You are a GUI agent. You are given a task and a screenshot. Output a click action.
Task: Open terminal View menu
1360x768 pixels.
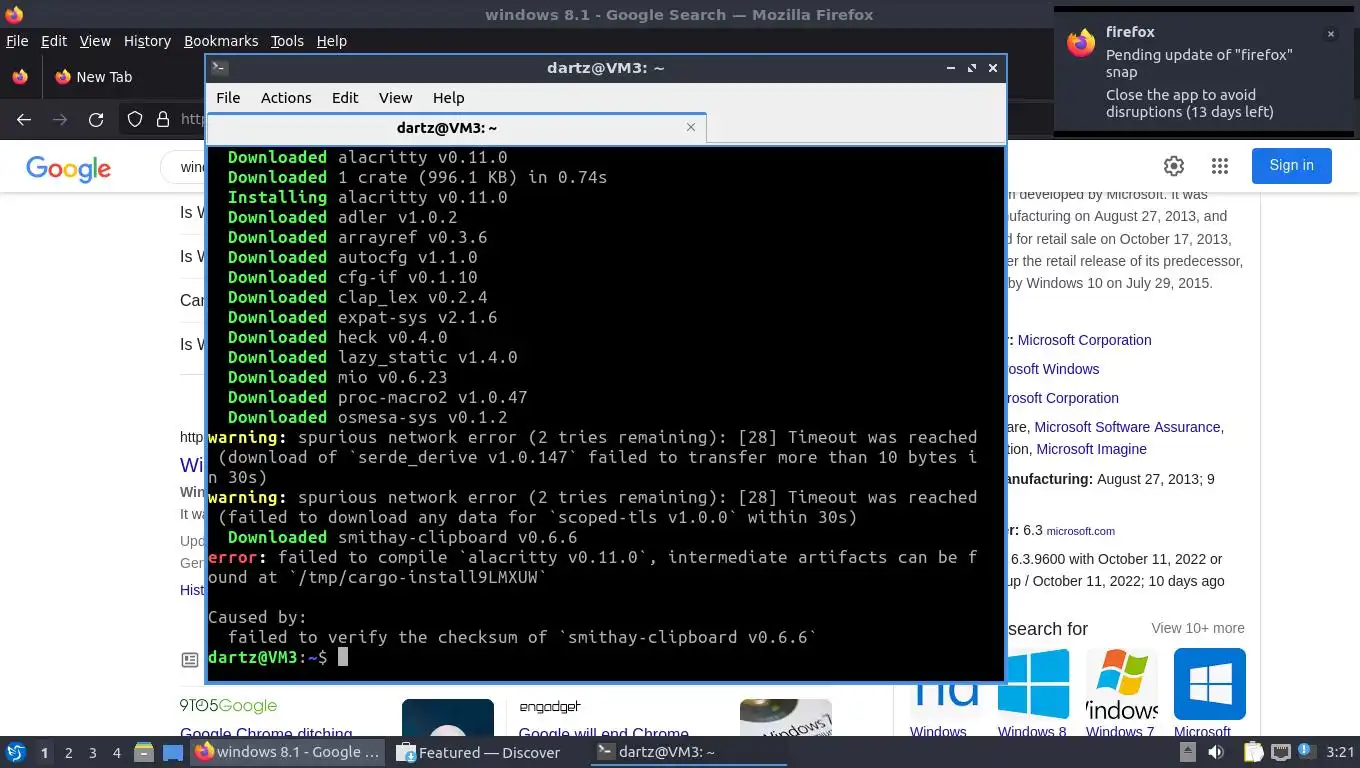coord(395,98)
